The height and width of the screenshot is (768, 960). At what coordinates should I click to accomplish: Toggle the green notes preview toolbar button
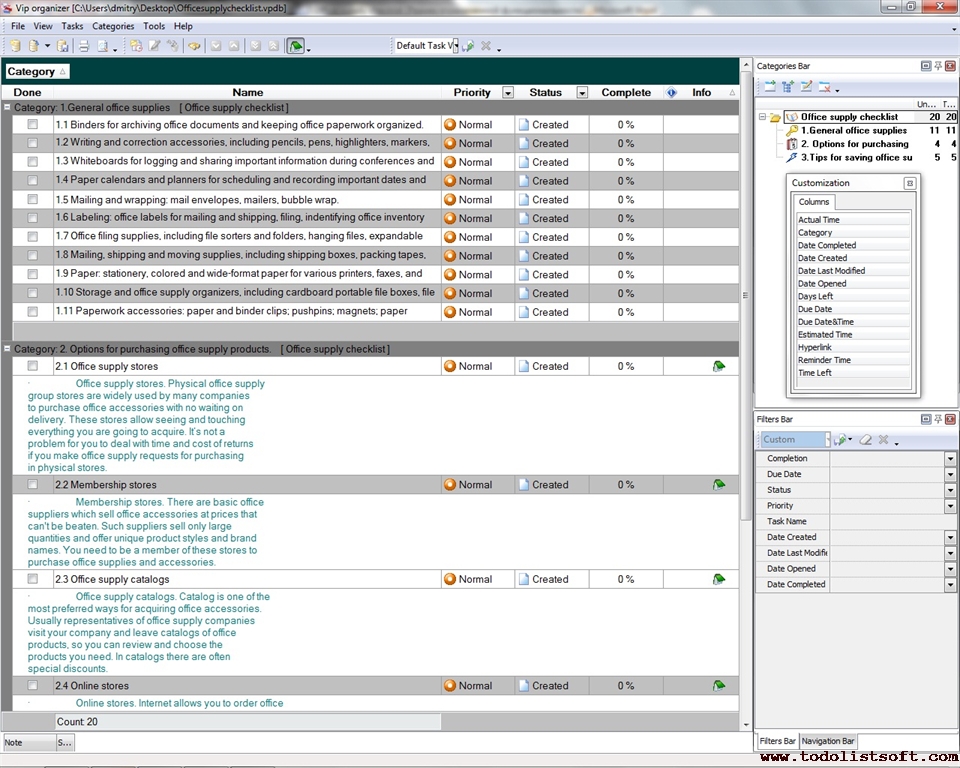pyautogui.click(x=296, y=46)
